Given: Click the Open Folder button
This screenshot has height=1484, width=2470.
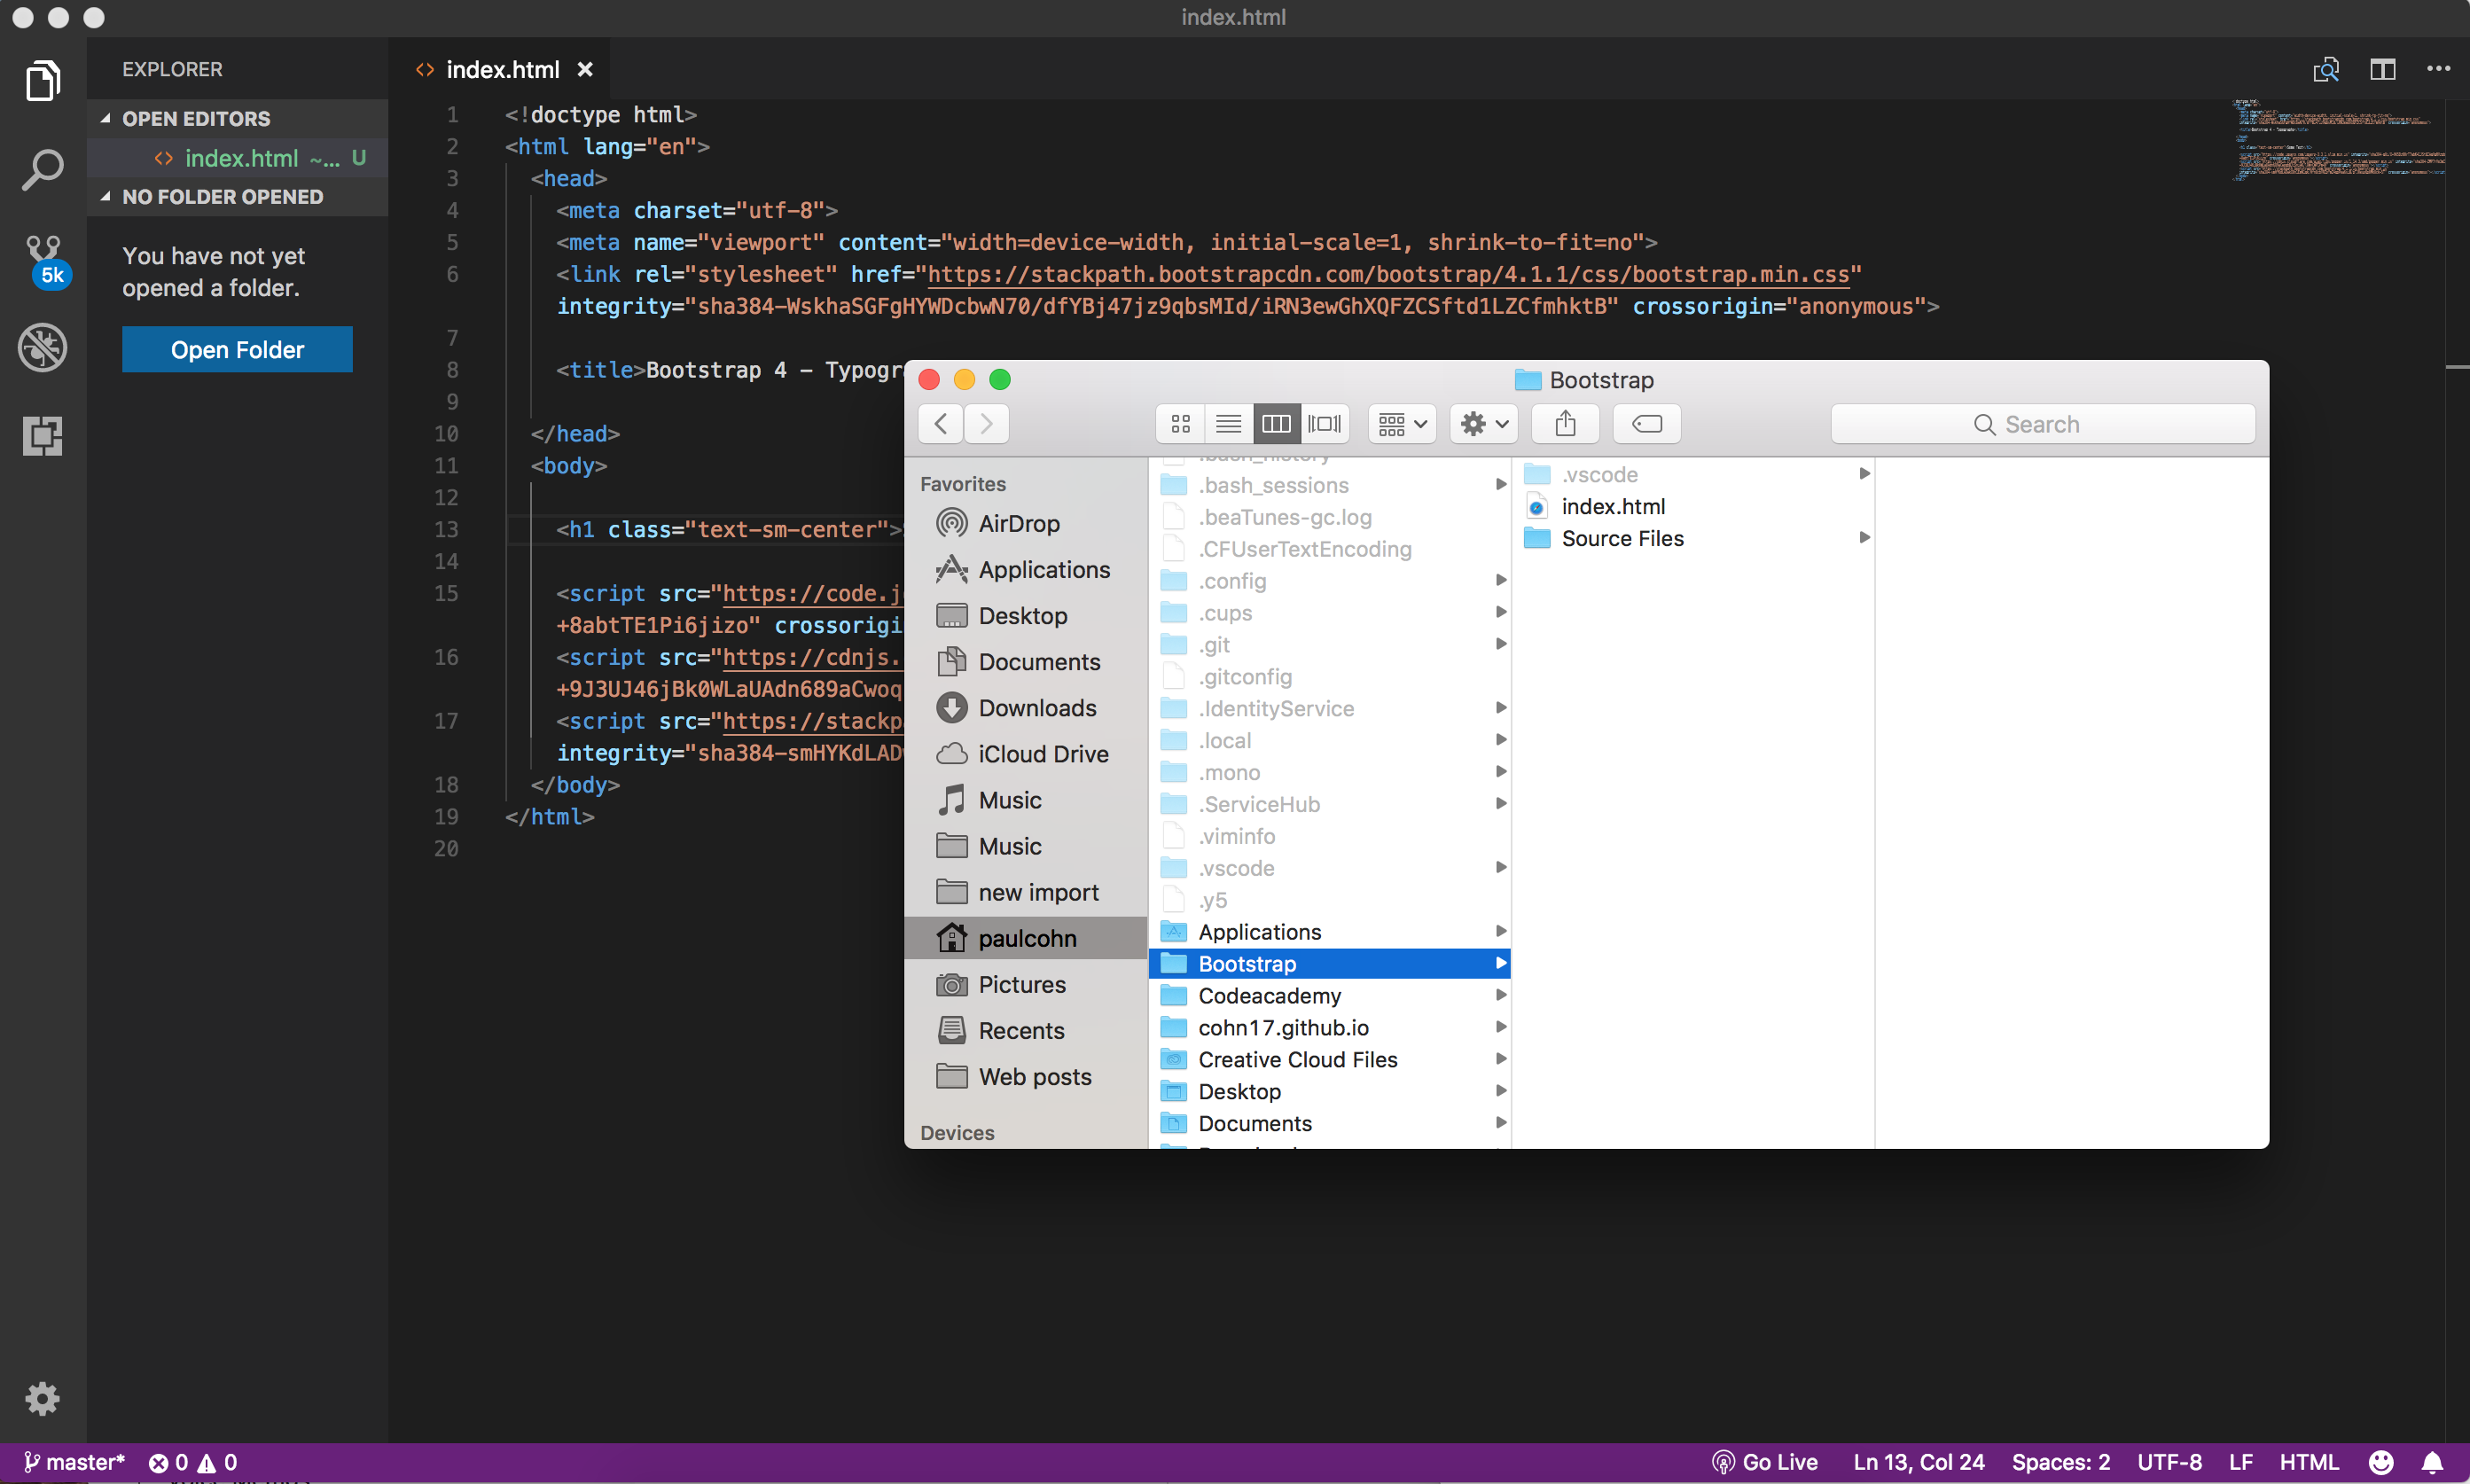Looking at the screenshot, I should coord(237,350).
